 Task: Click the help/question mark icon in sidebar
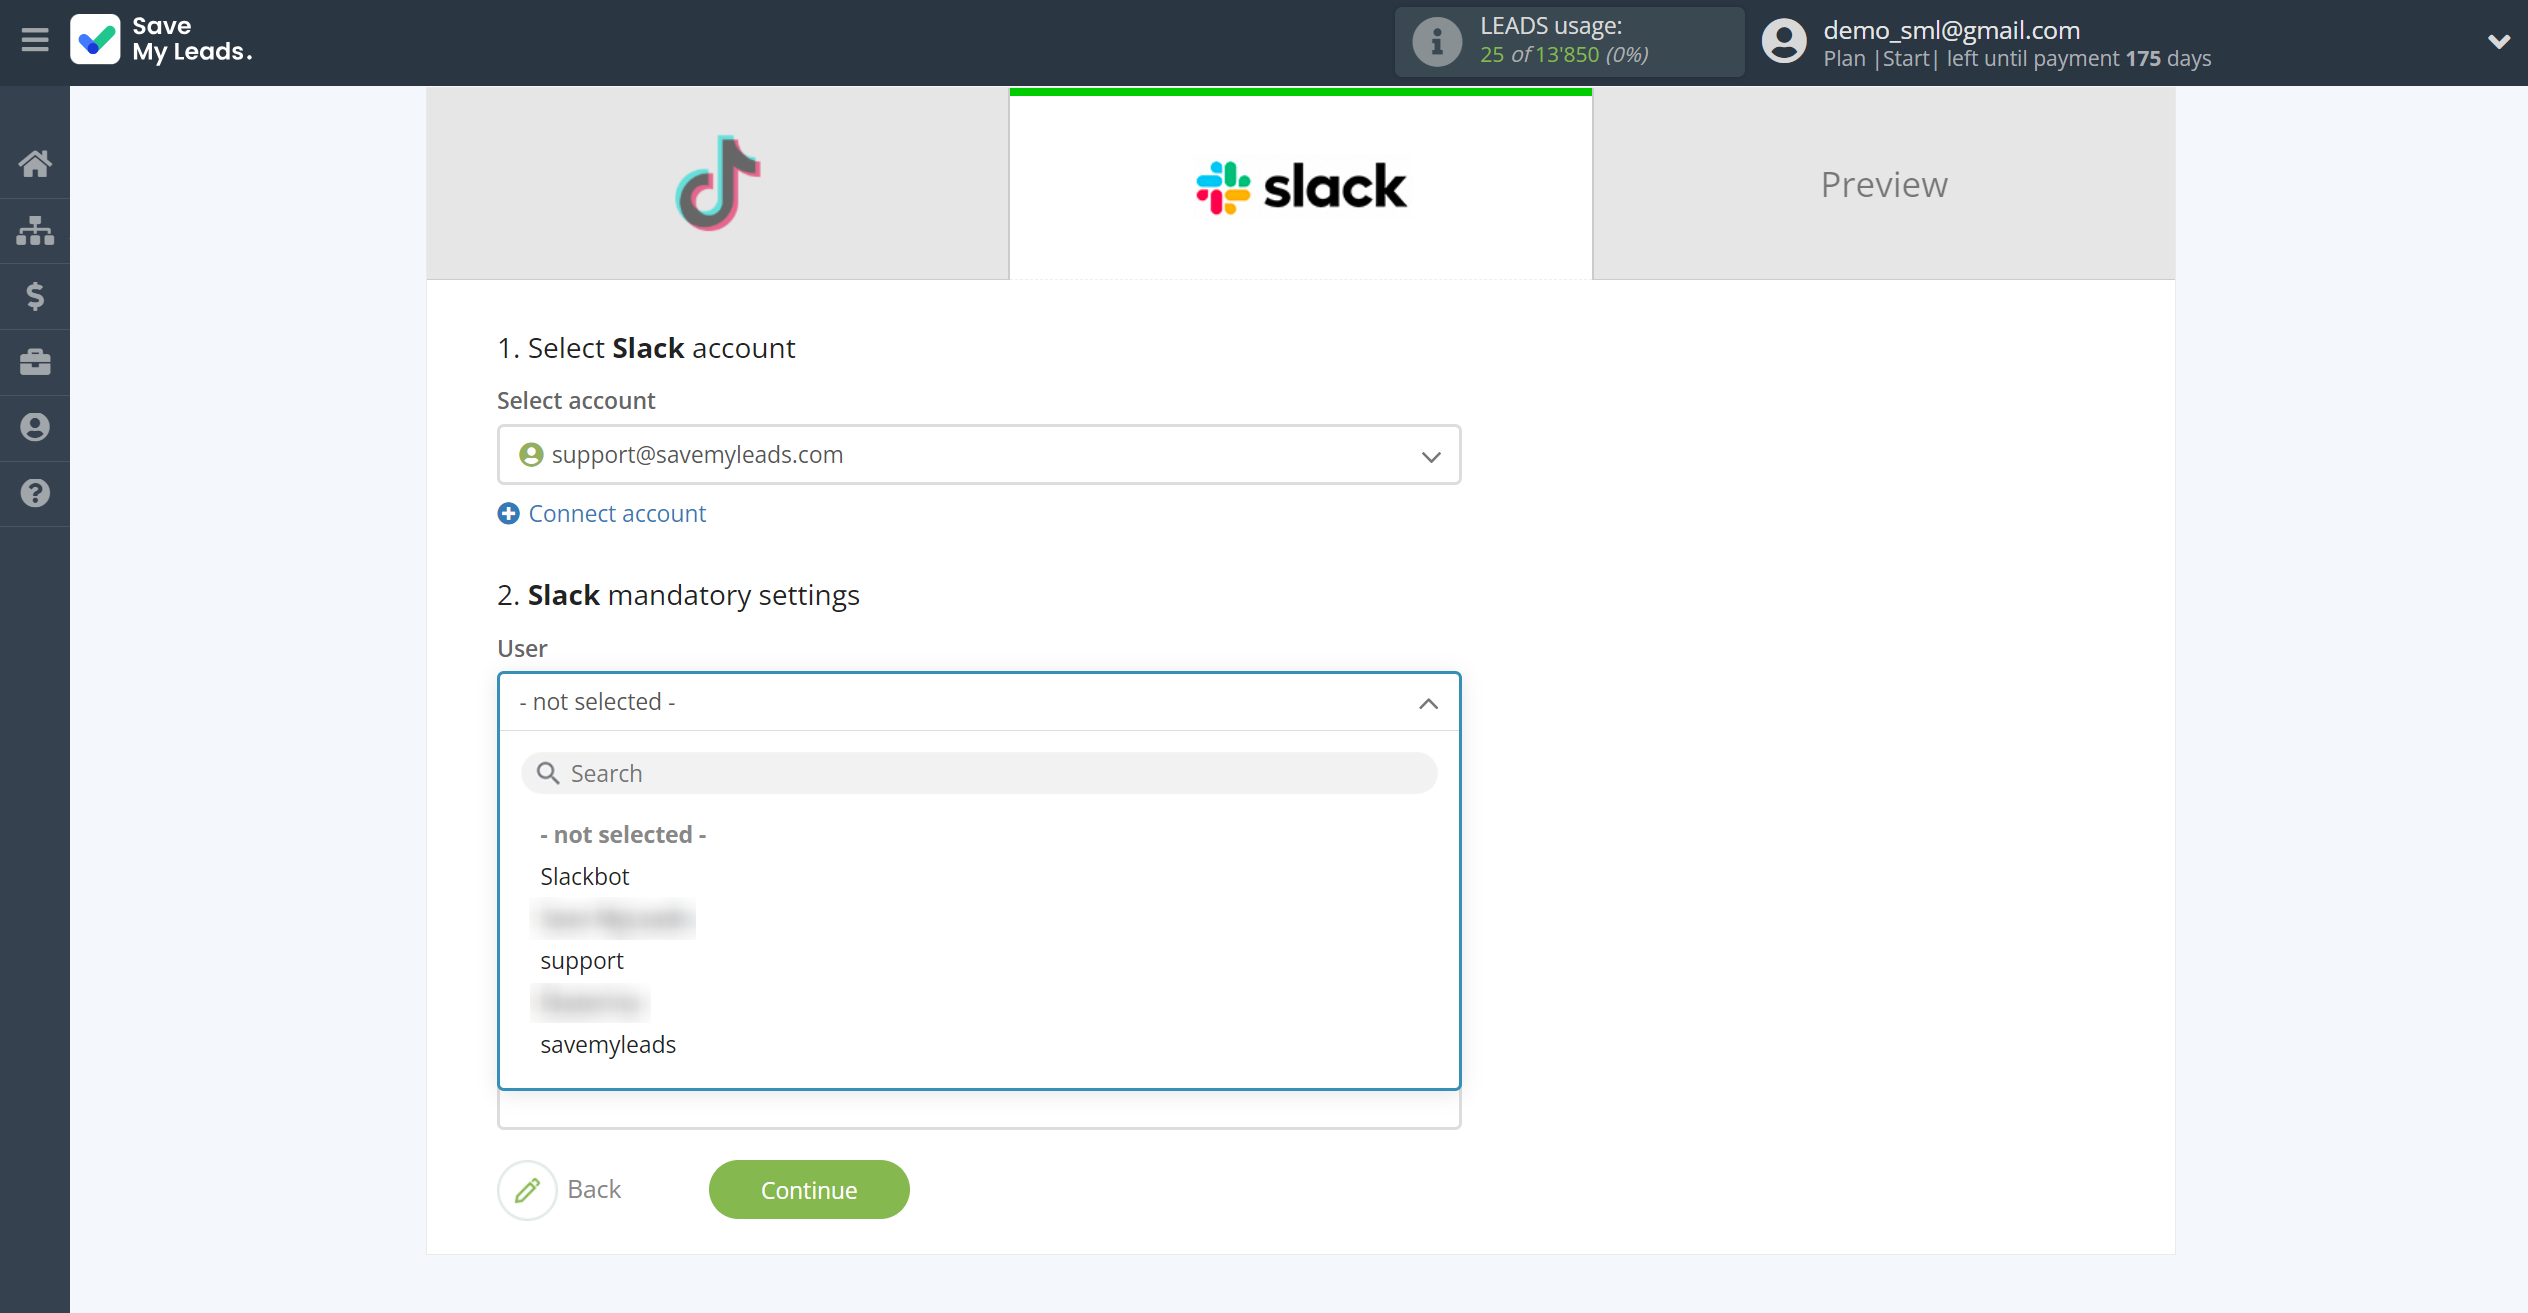[x=35, y=493]
